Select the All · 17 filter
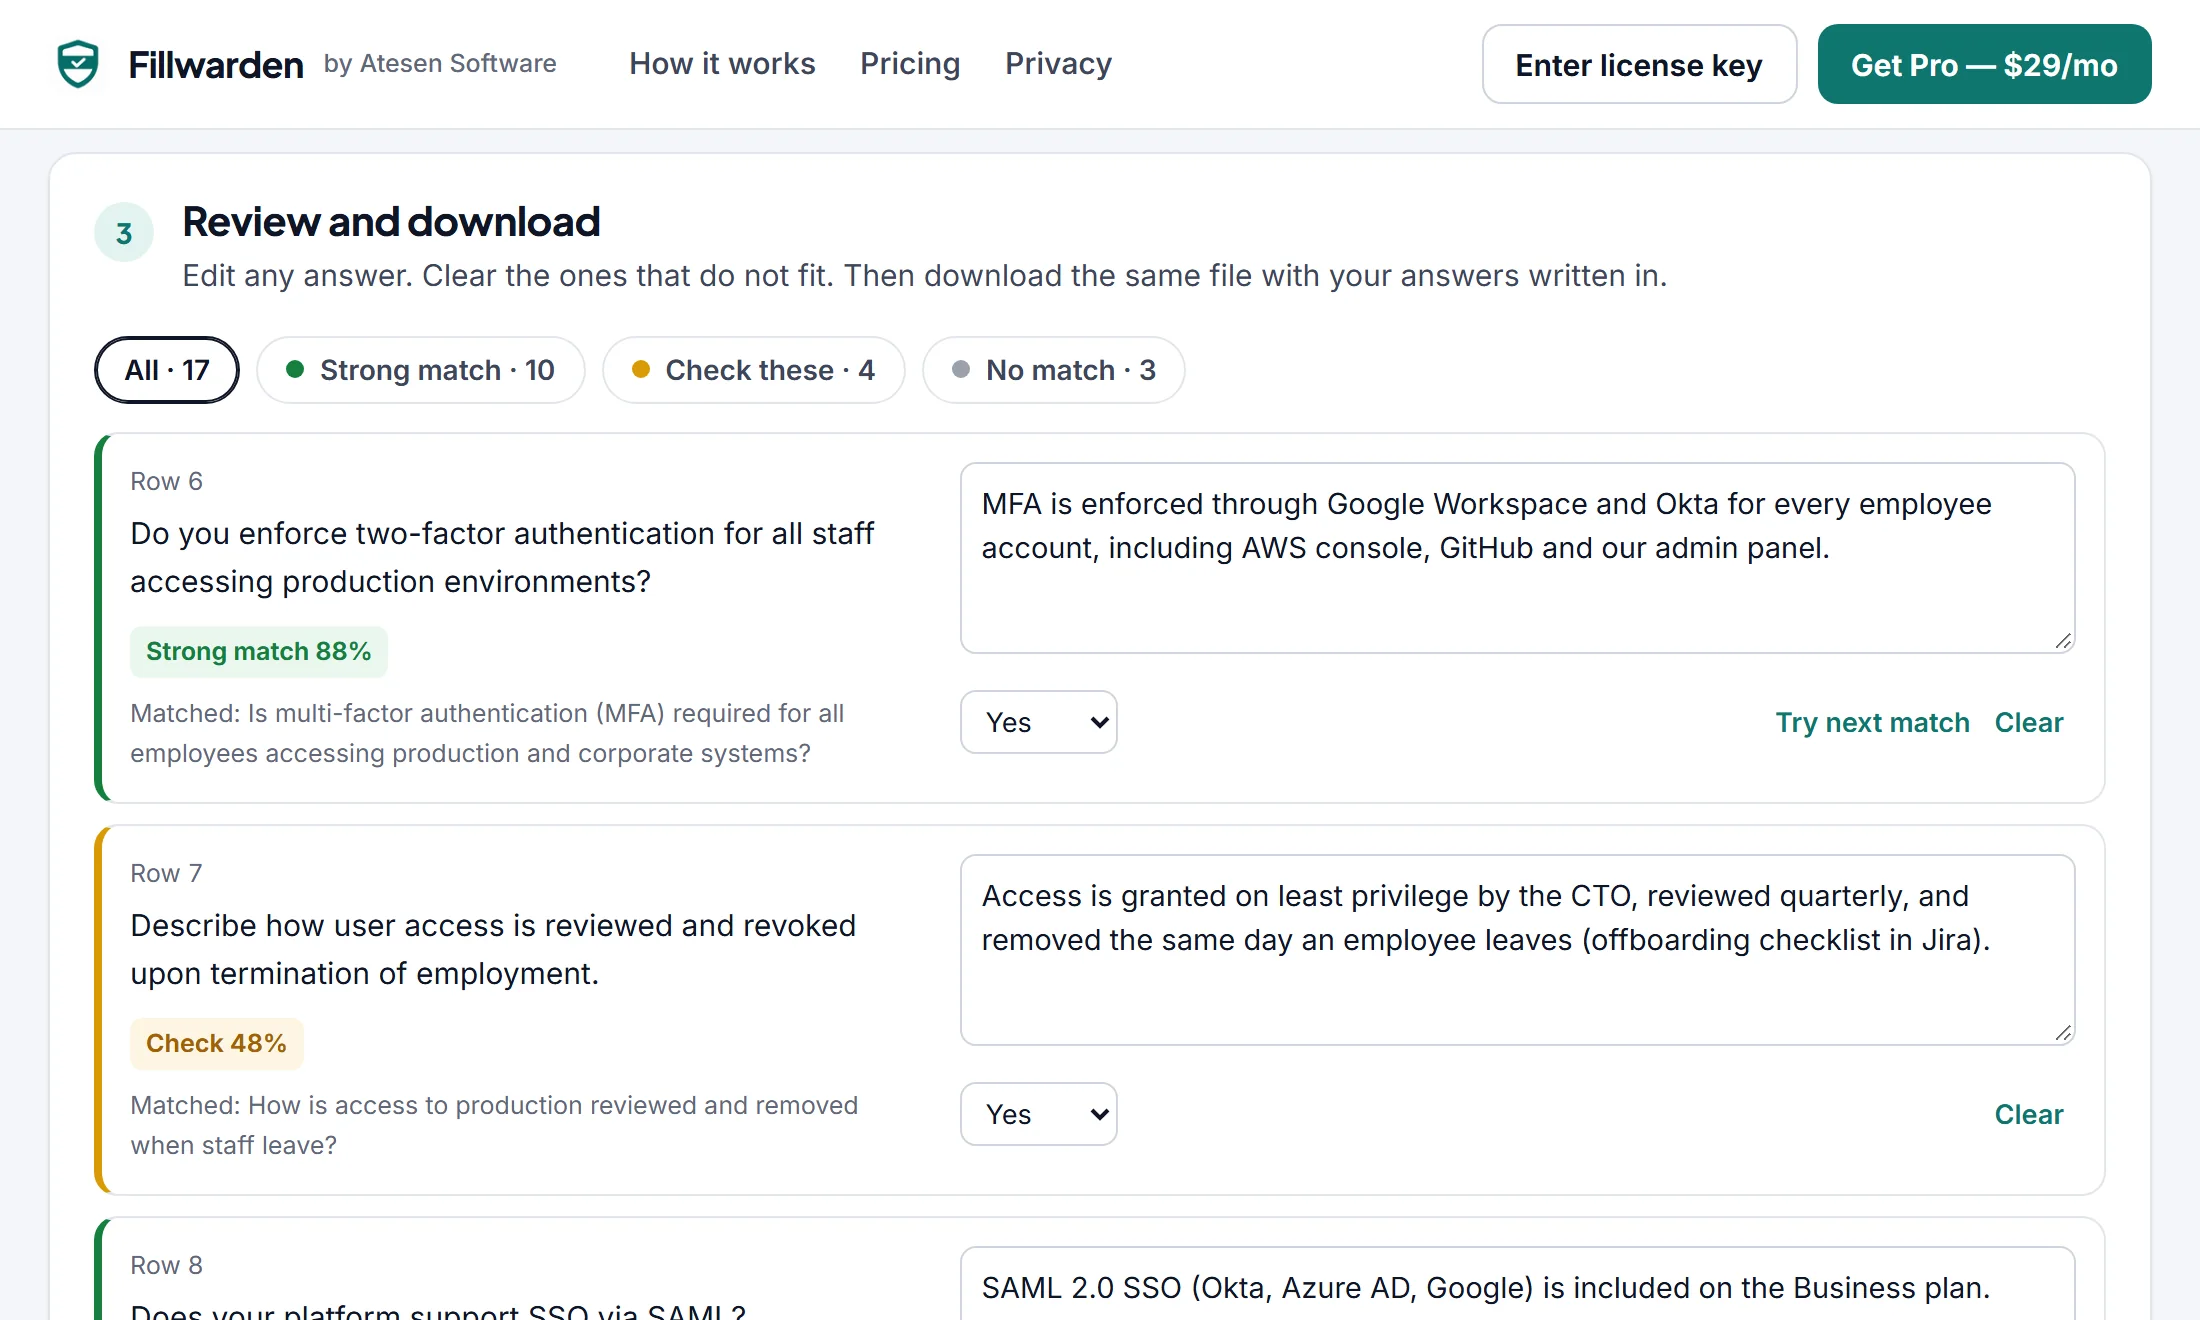This screenshot has width=2200, height=1320. [167, 370]
